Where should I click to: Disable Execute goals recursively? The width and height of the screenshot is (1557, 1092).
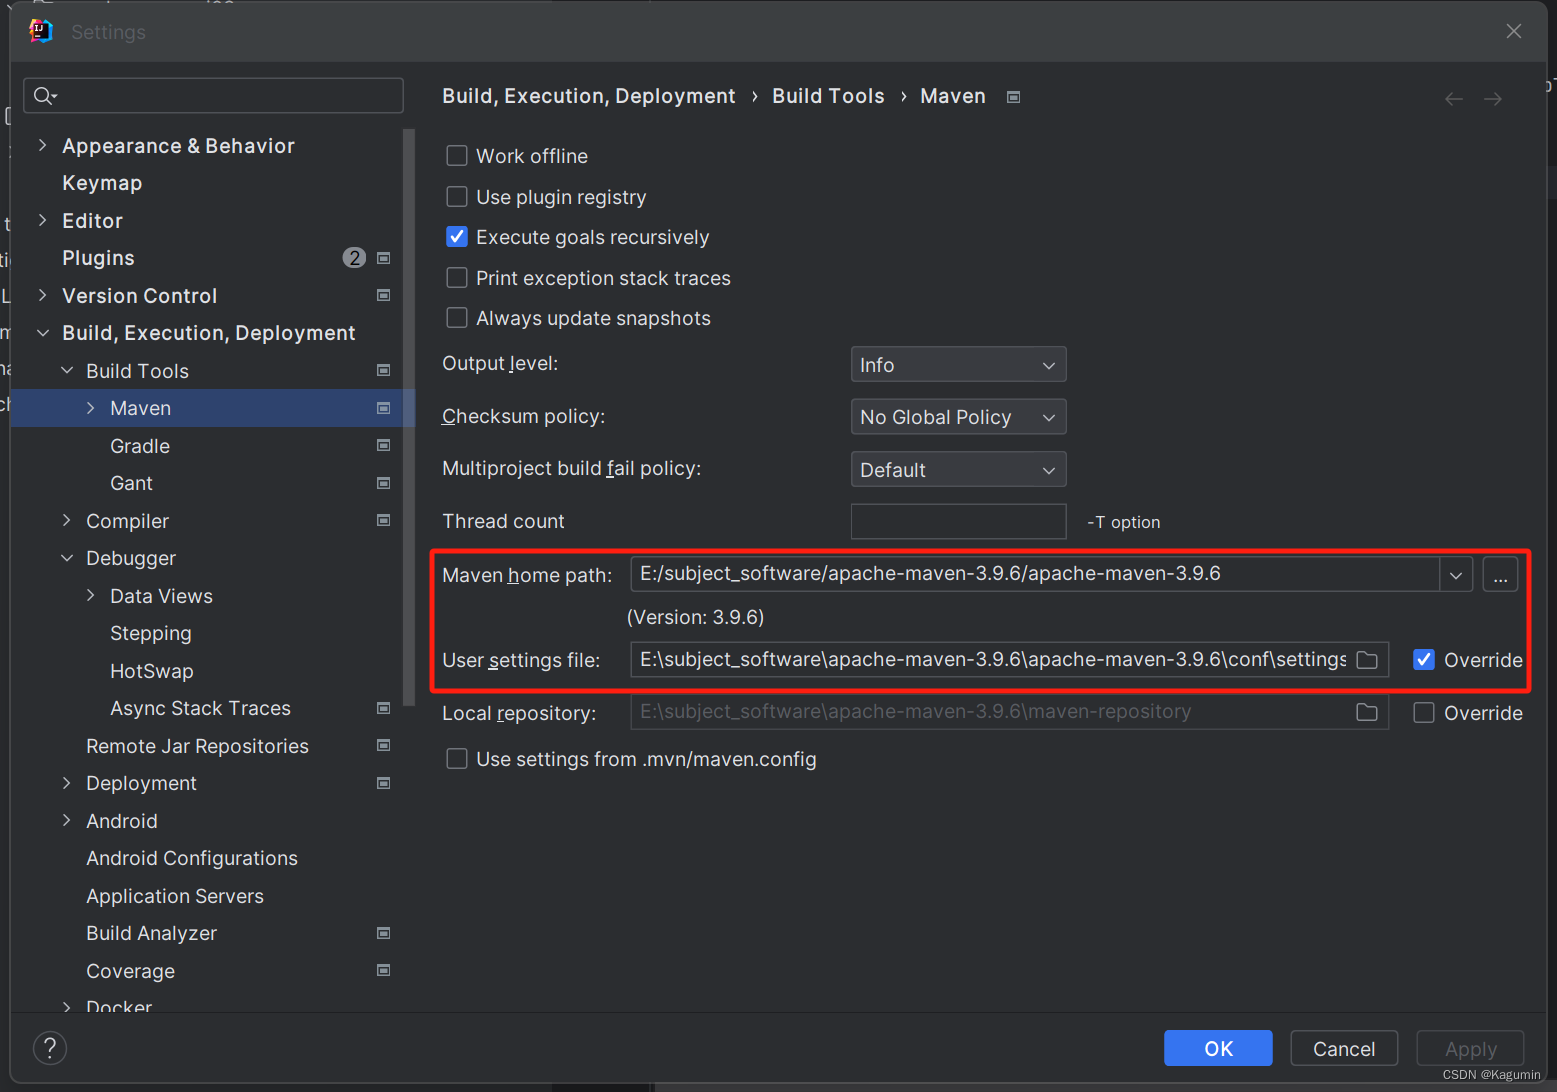click(457, 236)
